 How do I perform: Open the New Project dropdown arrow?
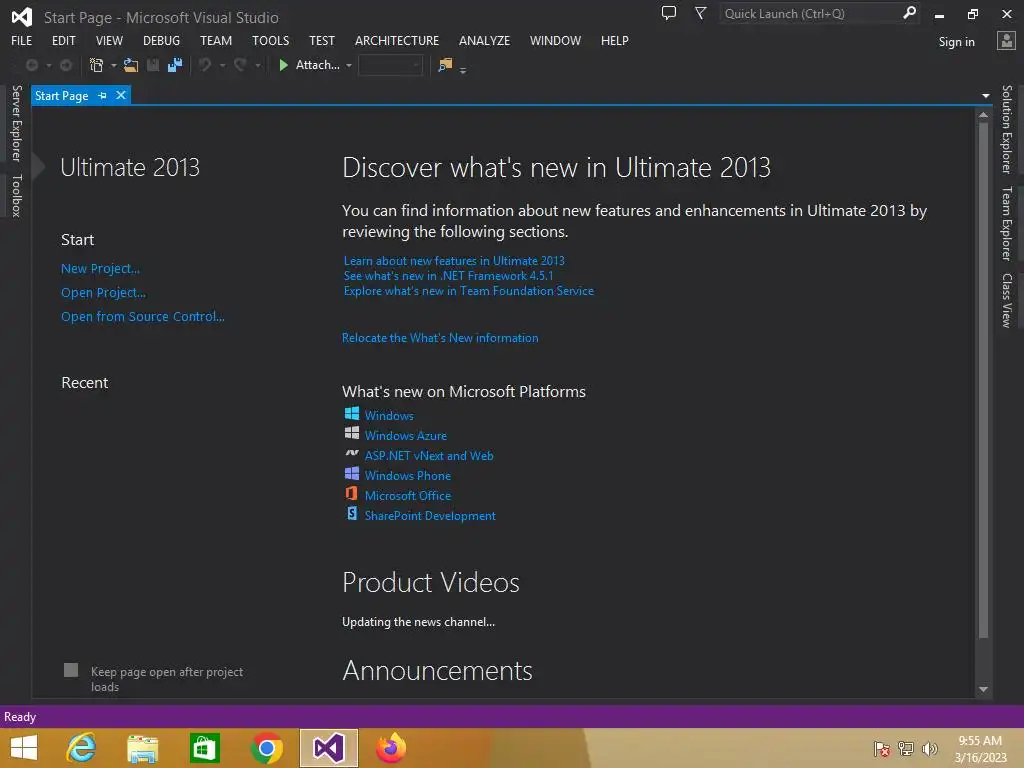click(114, 65)
